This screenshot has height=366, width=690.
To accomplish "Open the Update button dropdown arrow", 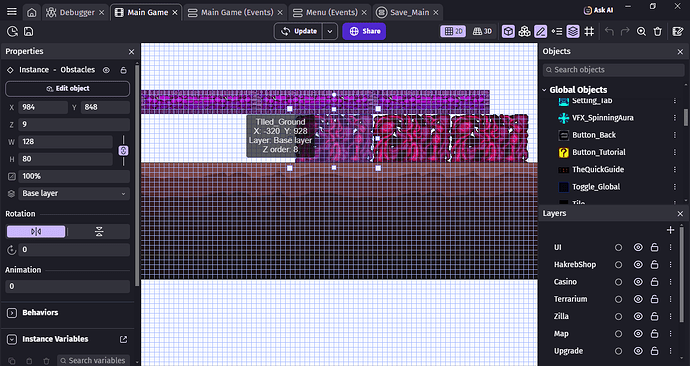I will (x=330, y=31).
